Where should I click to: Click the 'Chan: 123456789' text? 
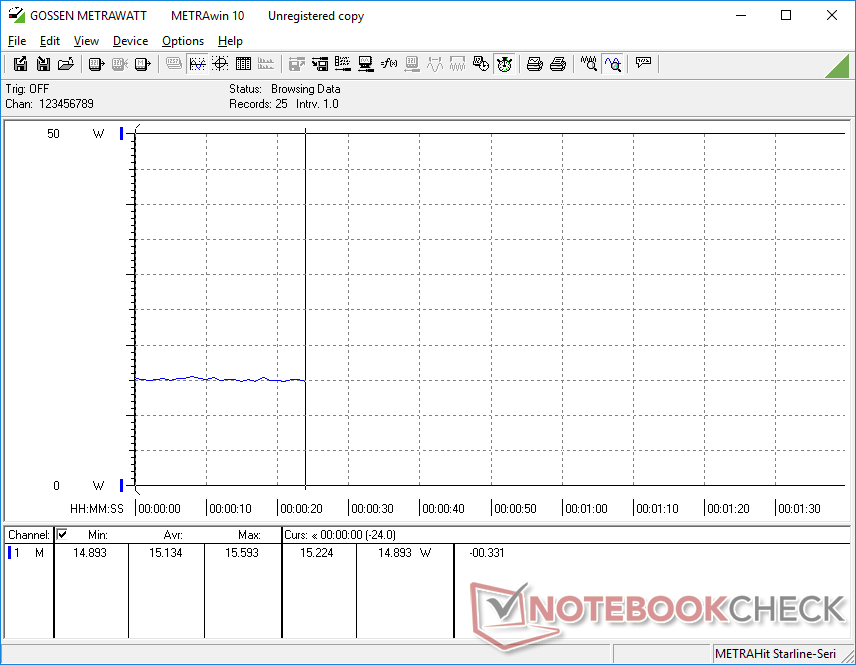tap(49, 104)
